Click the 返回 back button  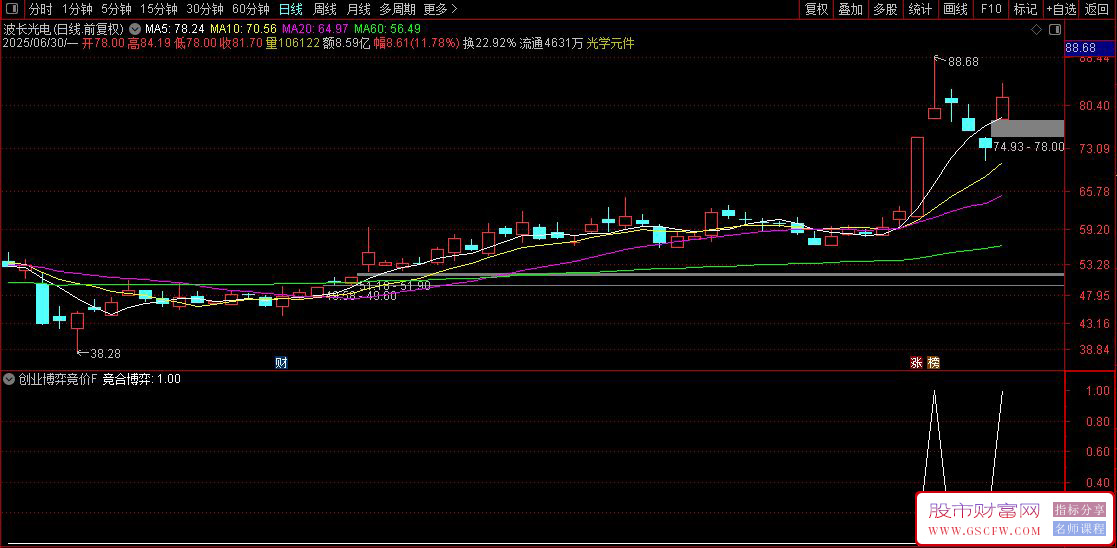1098,9
